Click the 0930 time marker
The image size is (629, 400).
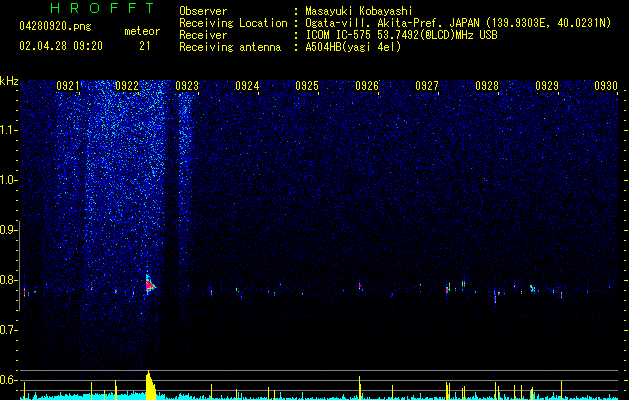[x=606, y=86]
